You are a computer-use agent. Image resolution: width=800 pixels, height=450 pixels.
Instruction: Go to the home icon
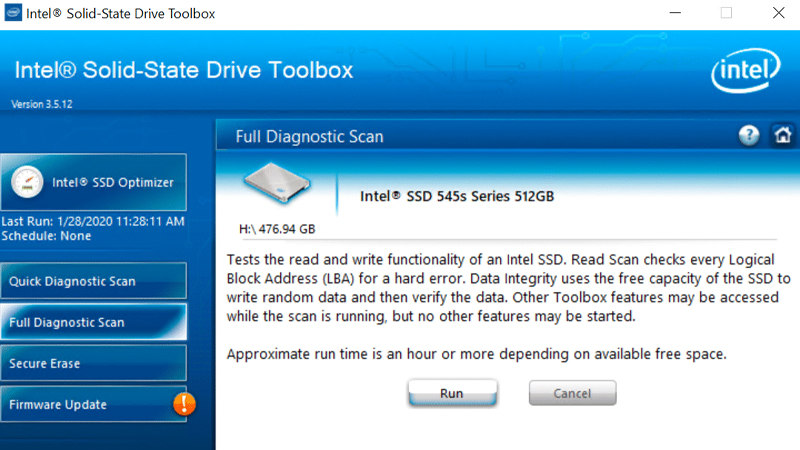783,135
